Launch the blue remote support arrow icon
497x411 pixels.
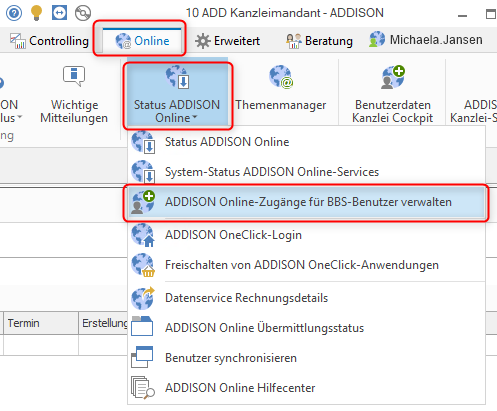click(x=59, y=13)
